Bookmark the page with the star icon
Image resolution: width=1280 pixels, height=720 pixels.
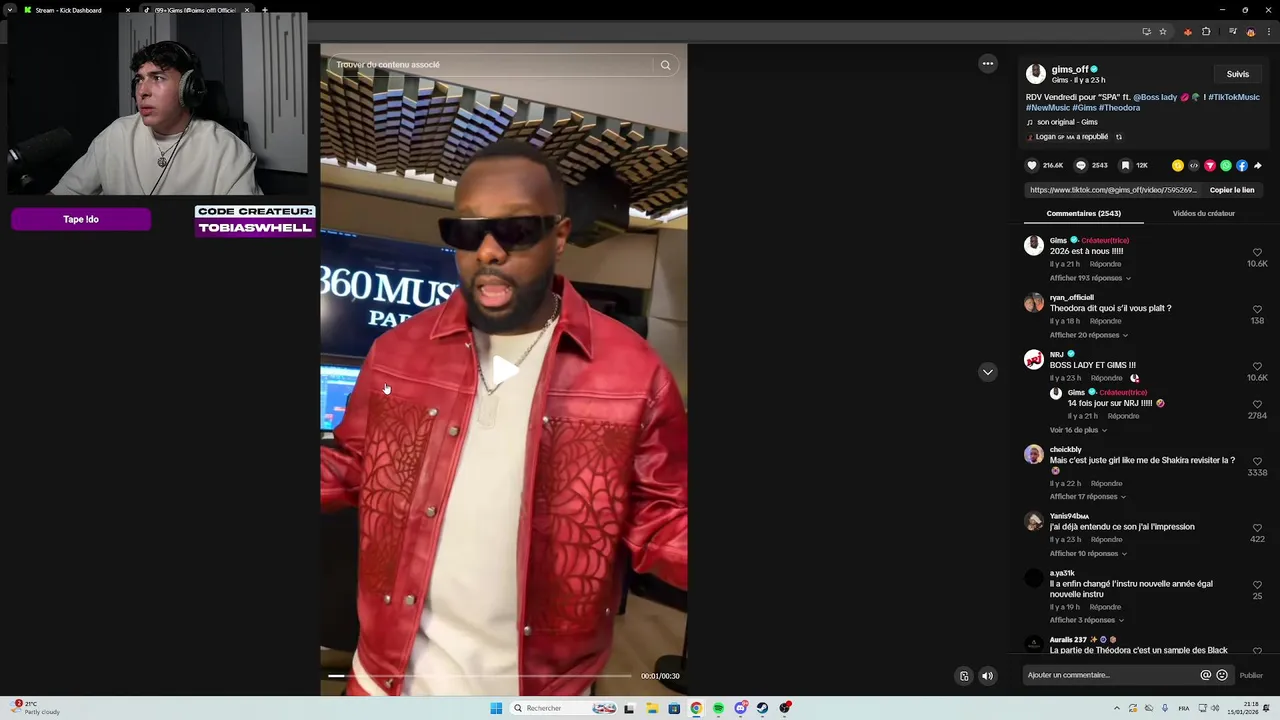pyautogui.click(x=1163, y=31)
